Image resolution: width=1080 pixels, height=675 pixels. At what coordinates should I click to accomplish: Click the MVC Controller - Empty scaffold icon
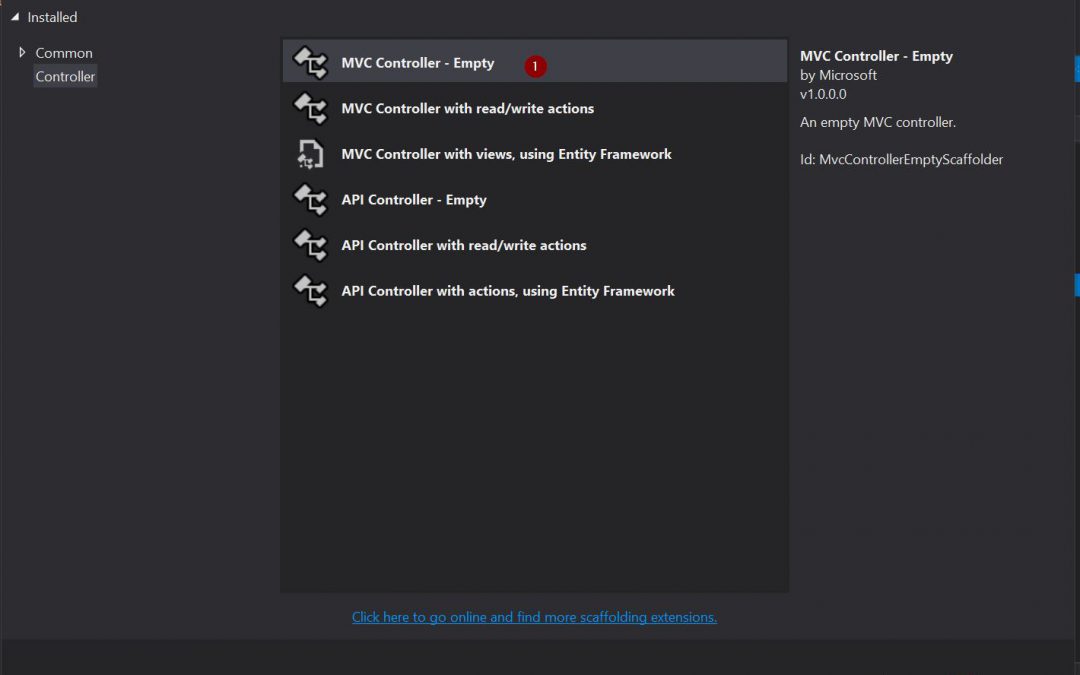pyautogui.click(x=310, y=63)
